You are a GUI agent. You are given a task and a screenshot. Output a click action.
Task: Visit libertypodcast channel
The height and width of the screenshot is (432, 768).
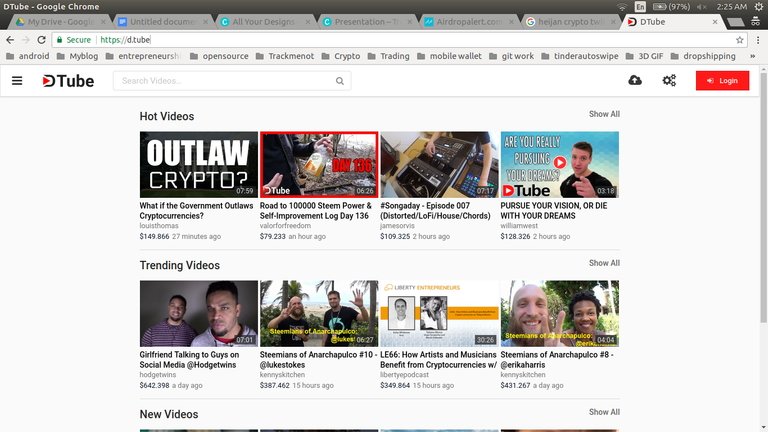point(404,375)
